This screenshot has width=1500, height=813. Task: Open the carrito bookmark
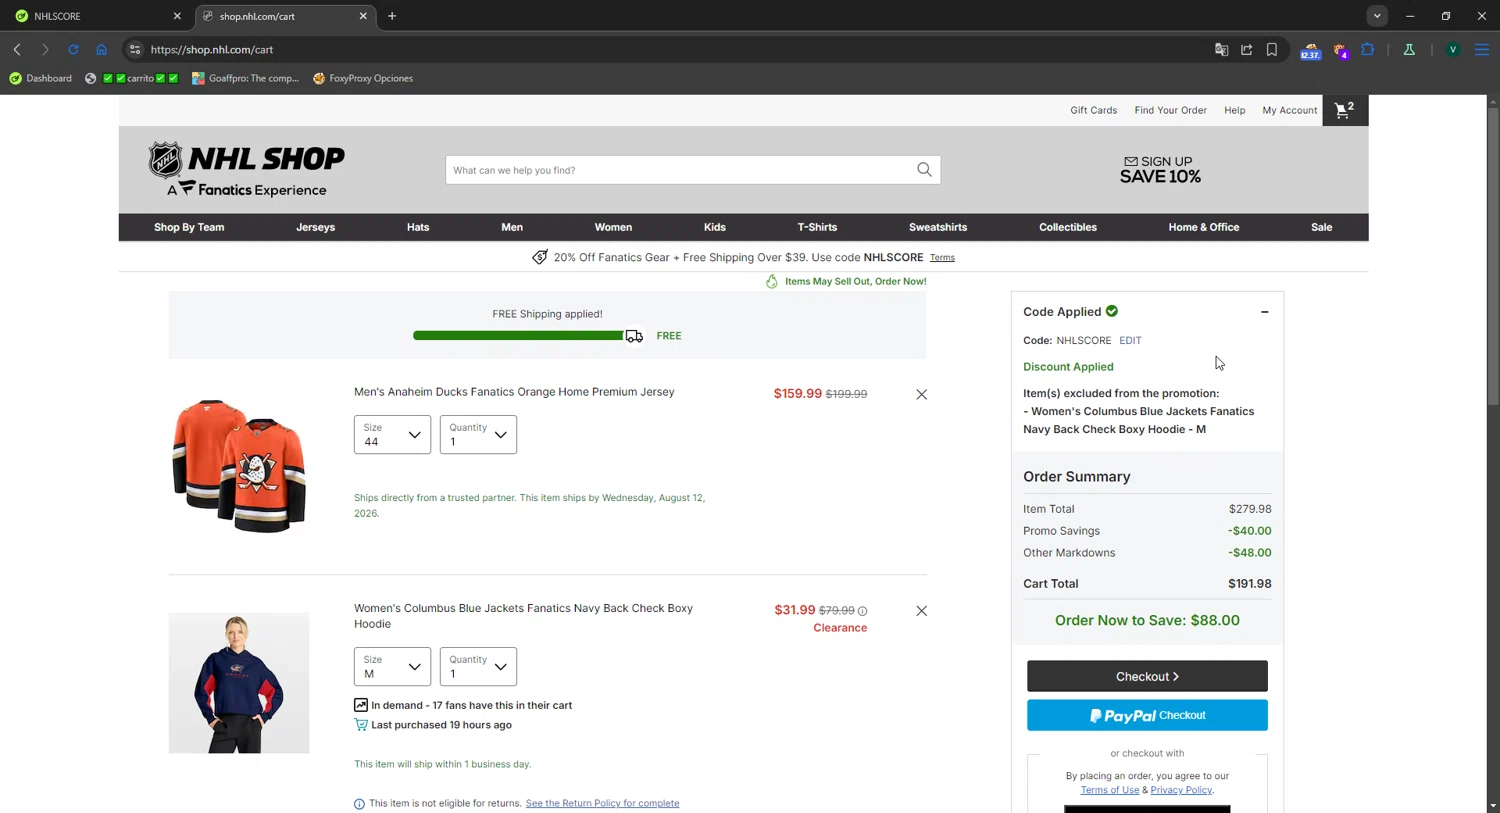coord(132,78)
